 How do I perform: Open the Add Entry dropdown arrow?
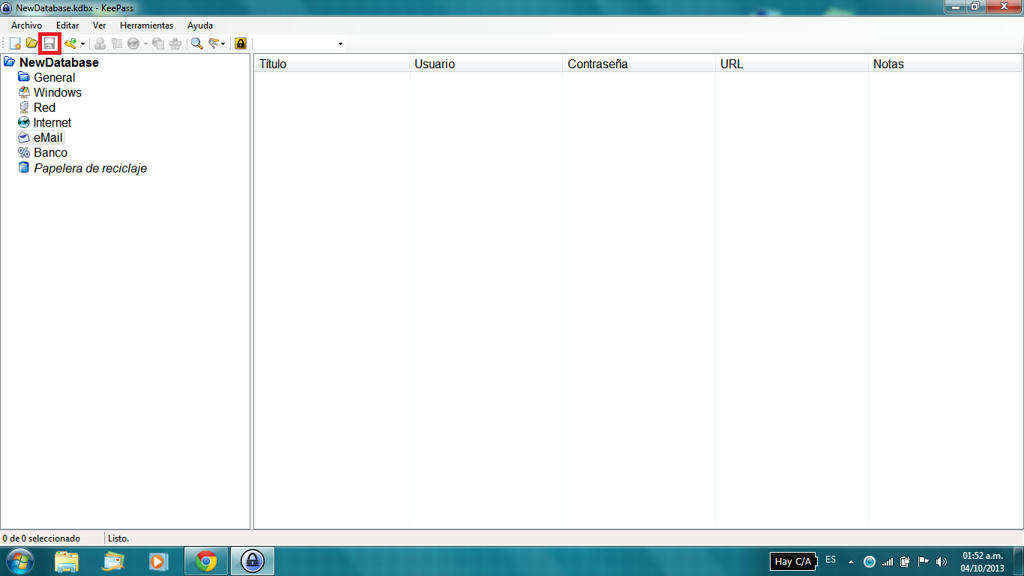(83, 44)
